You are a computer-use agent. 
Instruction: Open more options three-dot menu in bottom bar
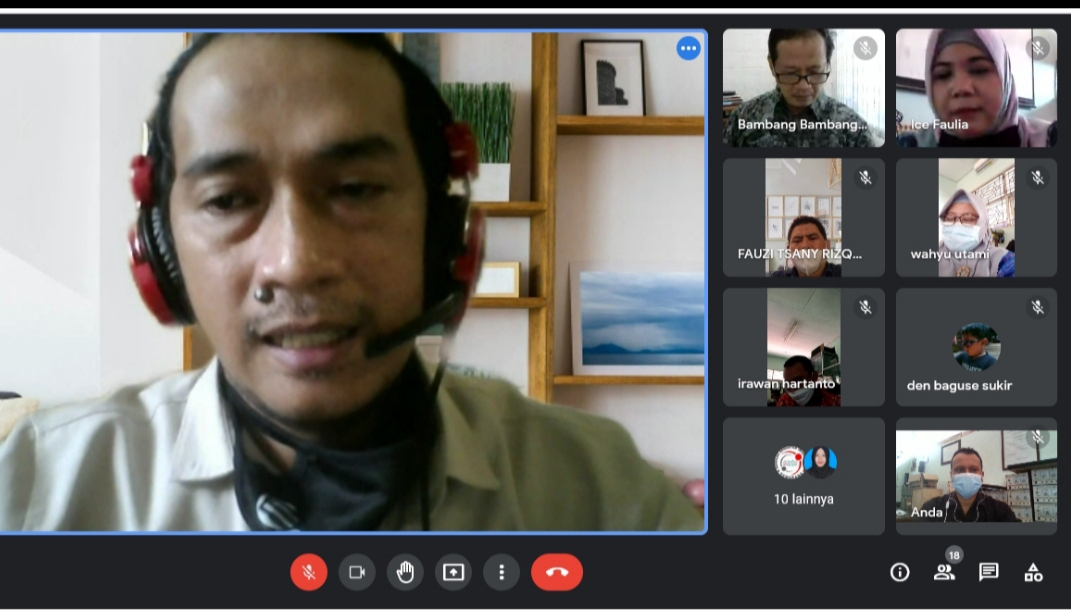tap(501, 572)
